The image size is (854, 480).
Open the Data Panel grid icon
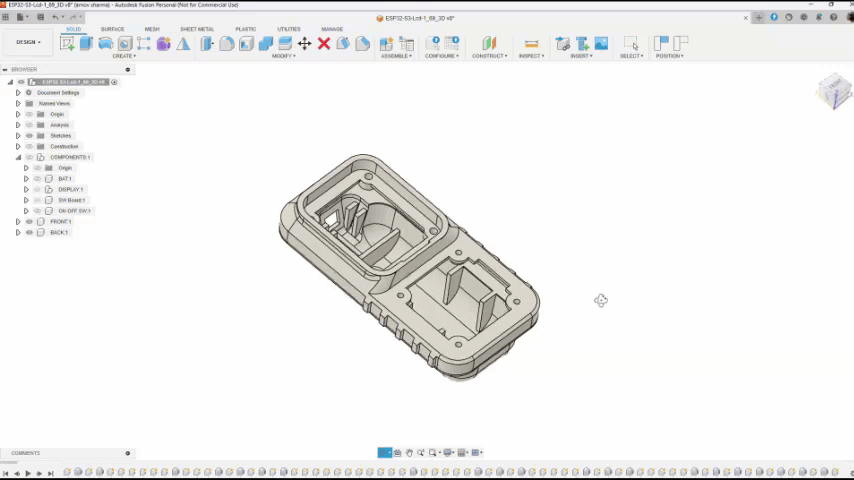click(x=5, y=17)
